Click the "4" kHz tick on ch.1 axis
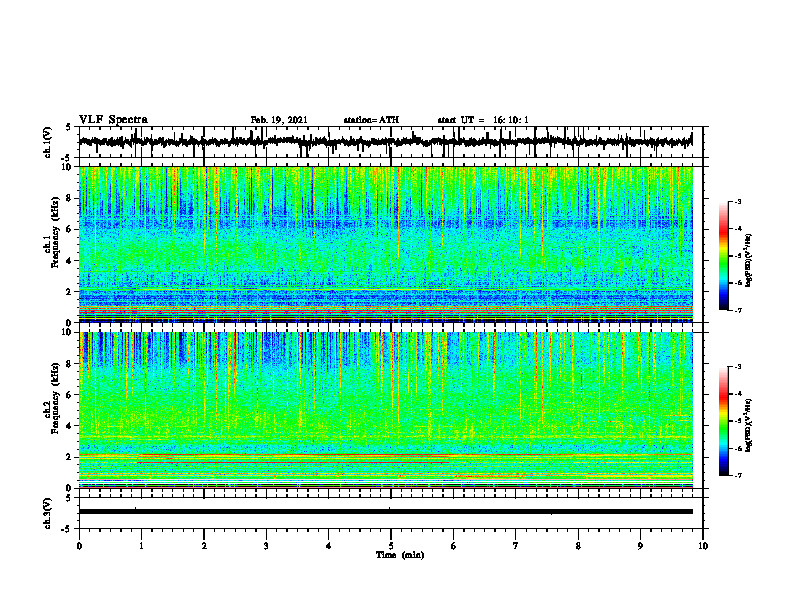The image size is (792, 612). click(x=70, y=261)
